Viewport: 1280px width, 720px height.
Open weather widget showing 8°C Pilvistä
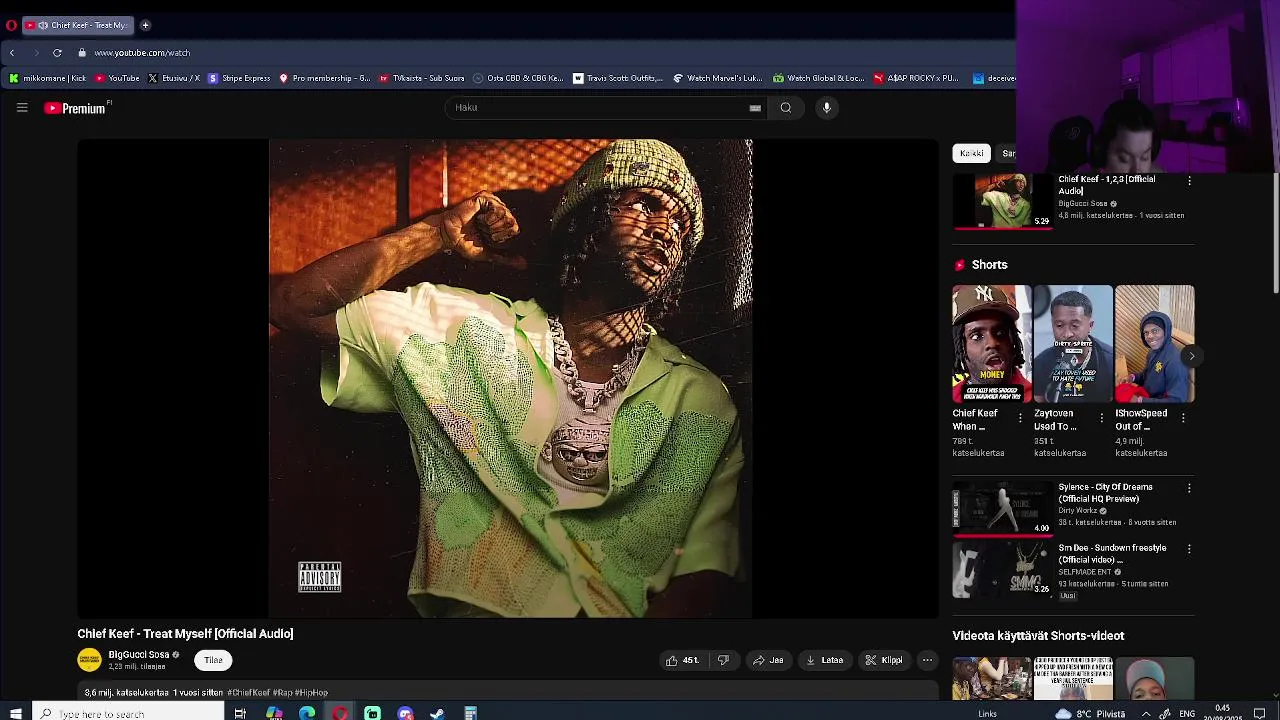tap(1091, 714)
